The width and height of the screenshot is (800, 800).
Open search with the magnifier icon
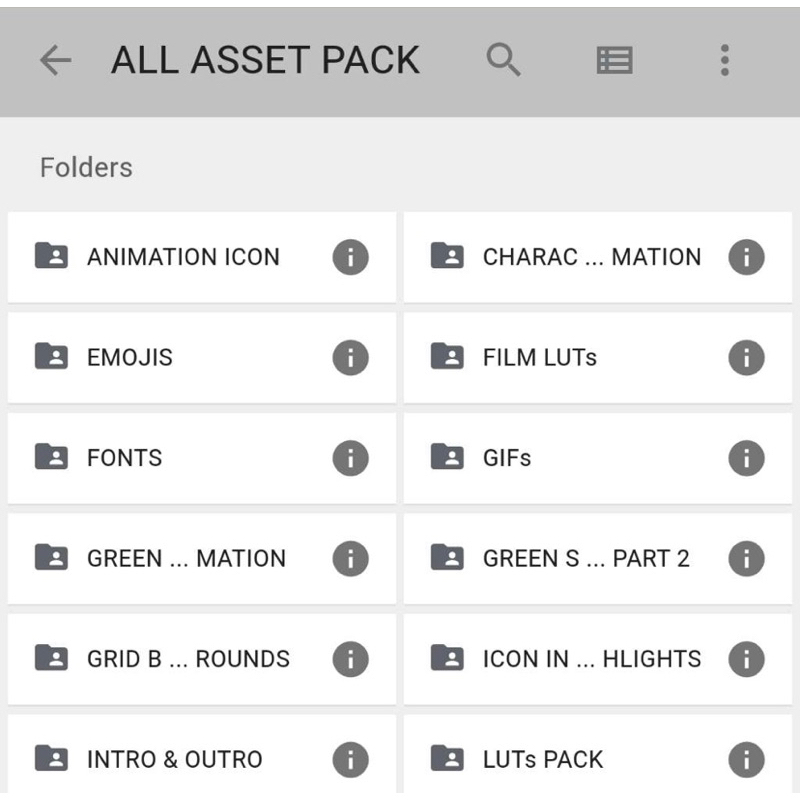pos(503,61)
